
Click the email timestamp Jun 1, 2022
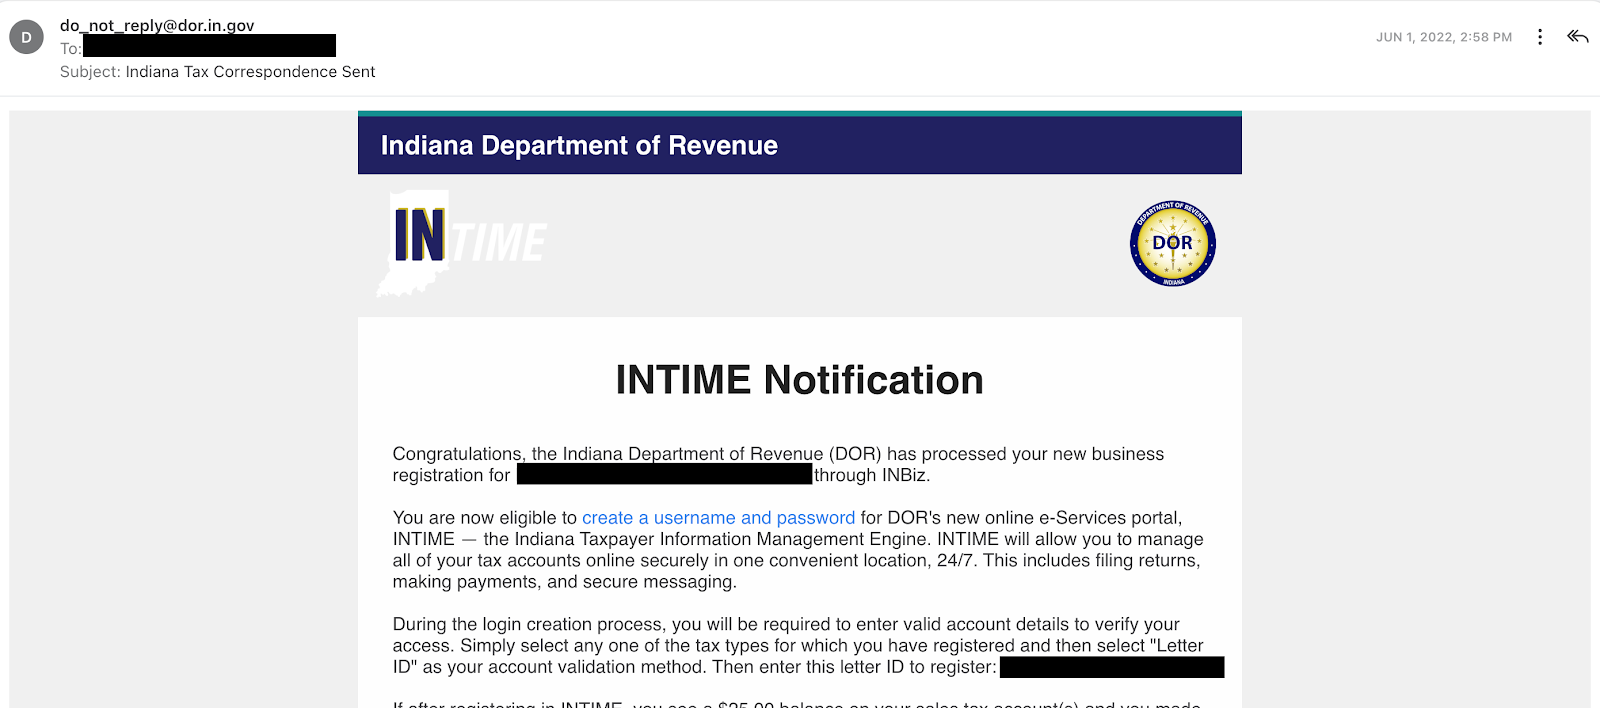(x=1443, y=37)
